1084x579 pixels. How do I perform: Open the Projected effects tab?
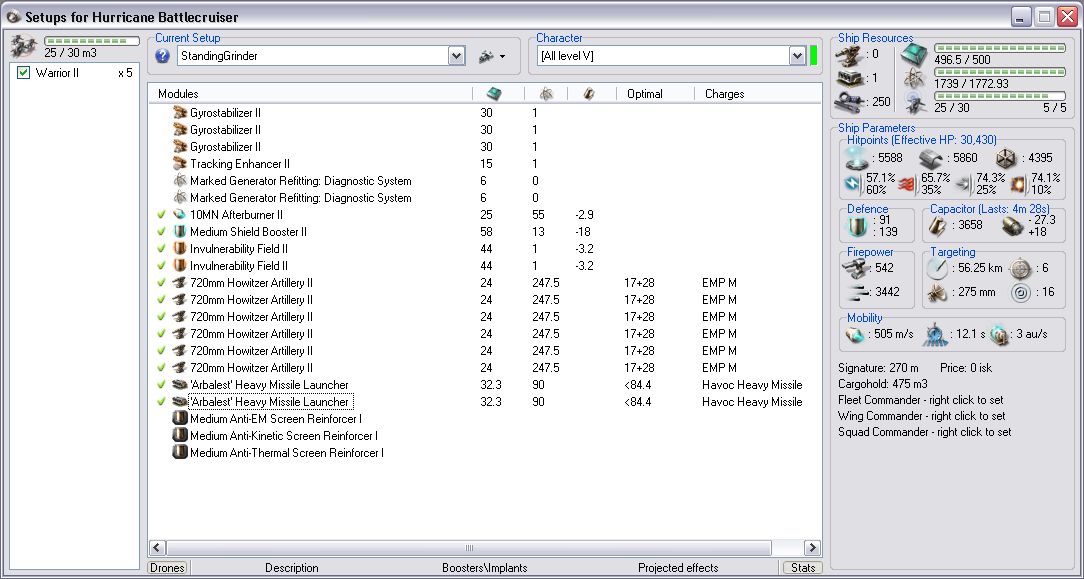[x=678, y=568]
